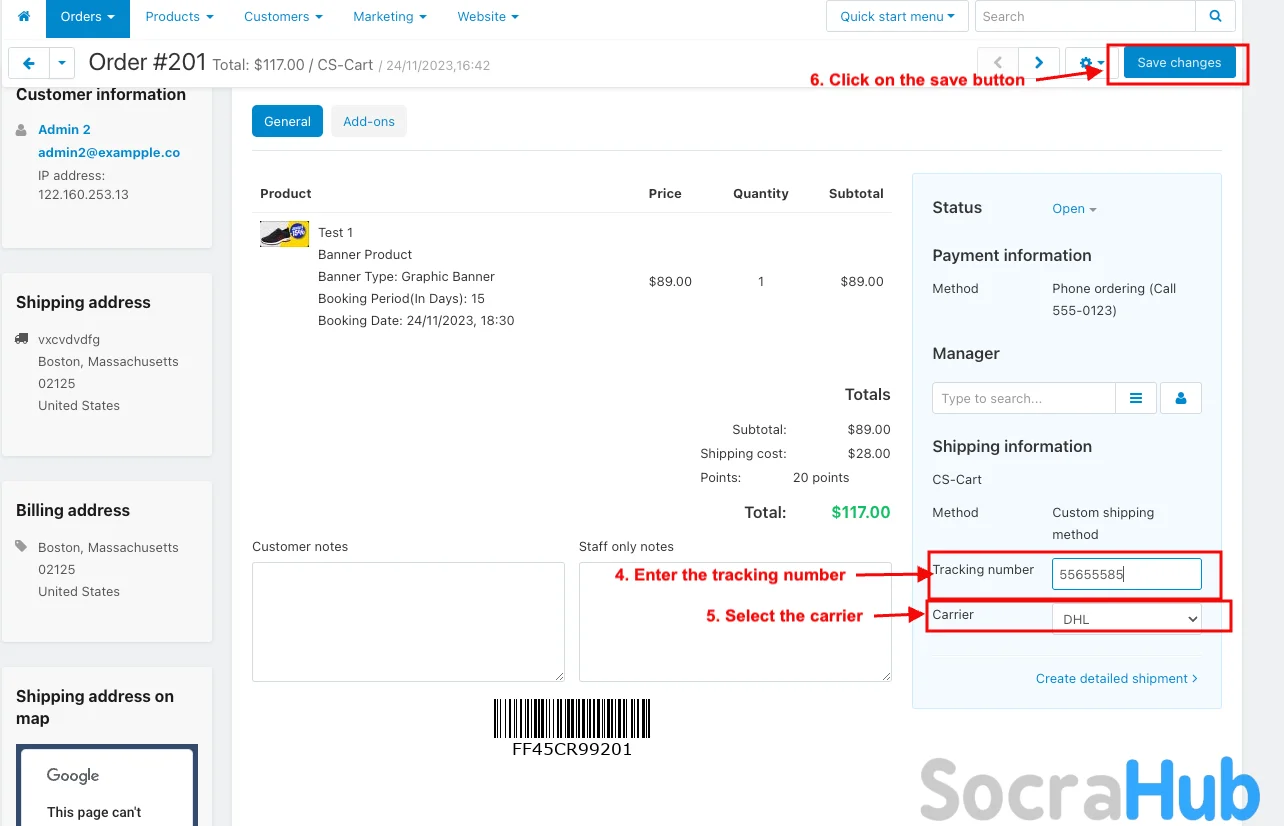Open the Create detailed shipment link
1284x826 pixels.
pyautogui.click(x=1116, y=678)
